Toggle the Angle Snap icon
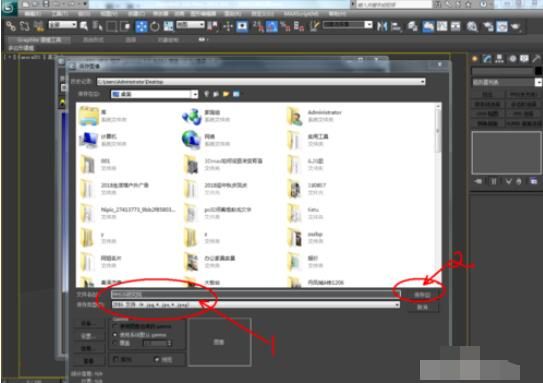This screenshot has width=543, height=383. (272, 26)
